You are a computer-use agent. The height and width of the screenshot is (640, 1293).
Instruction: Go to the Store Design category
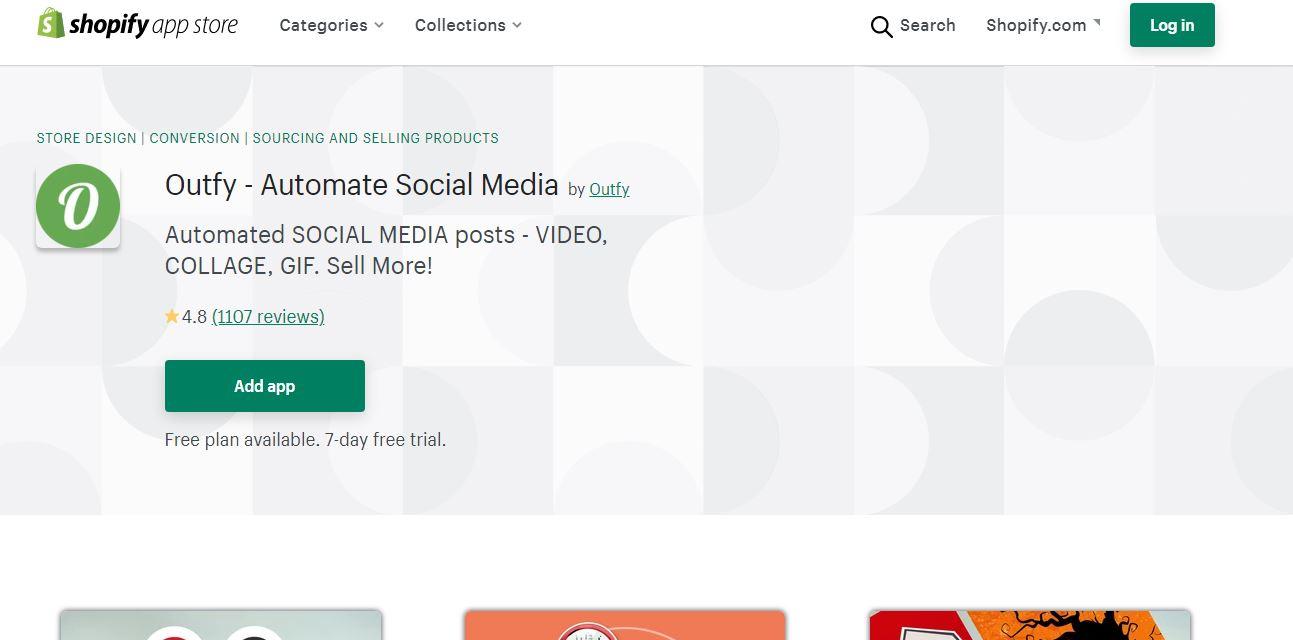coord(86,138)
